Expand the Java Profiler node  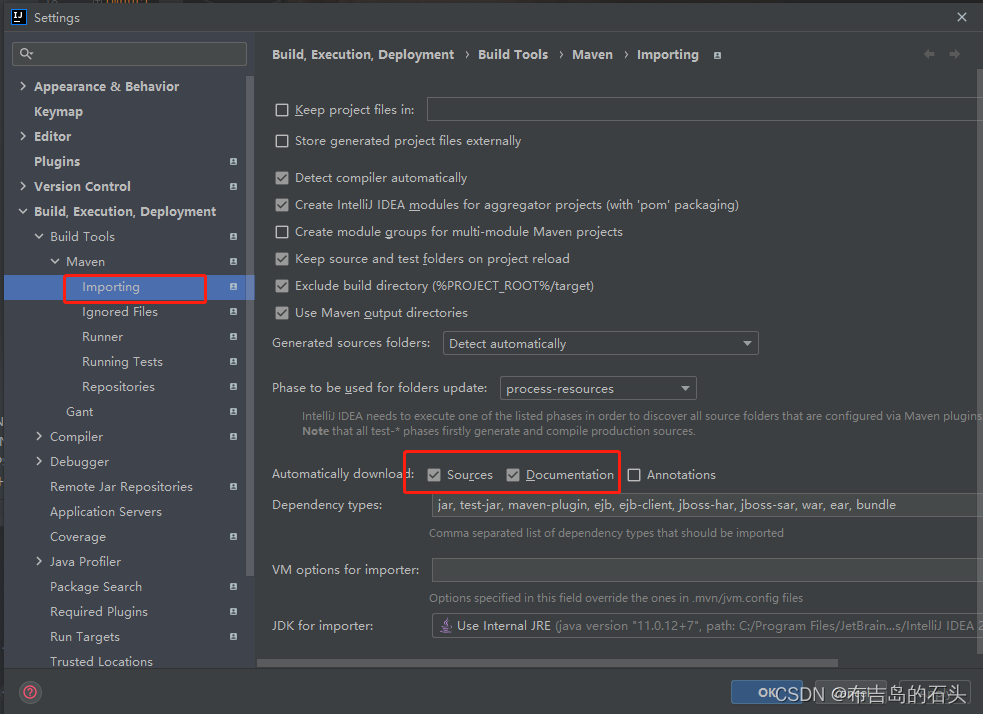39,562
